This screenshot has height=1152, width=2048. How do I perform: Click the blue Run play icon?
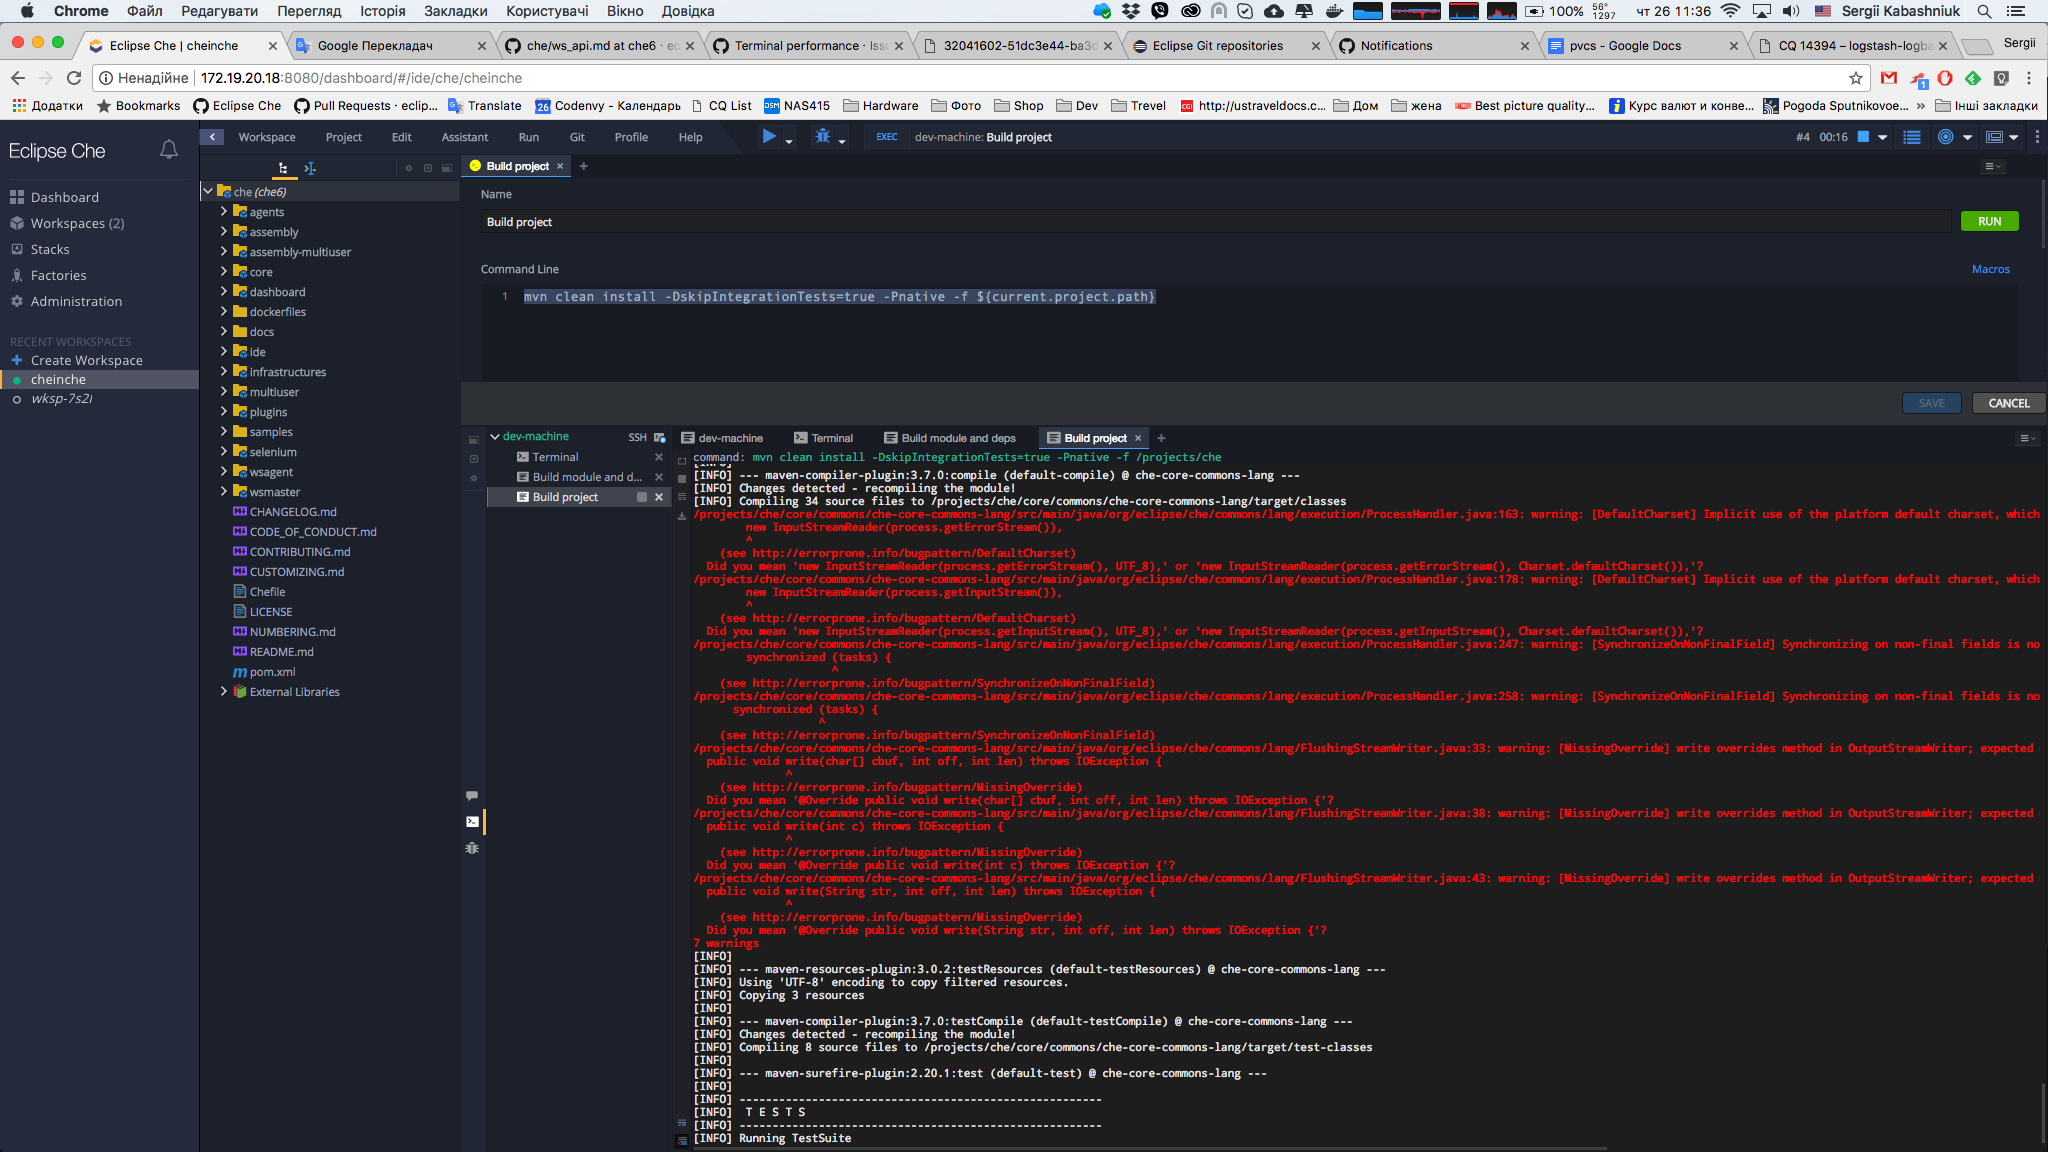point(768,137)
